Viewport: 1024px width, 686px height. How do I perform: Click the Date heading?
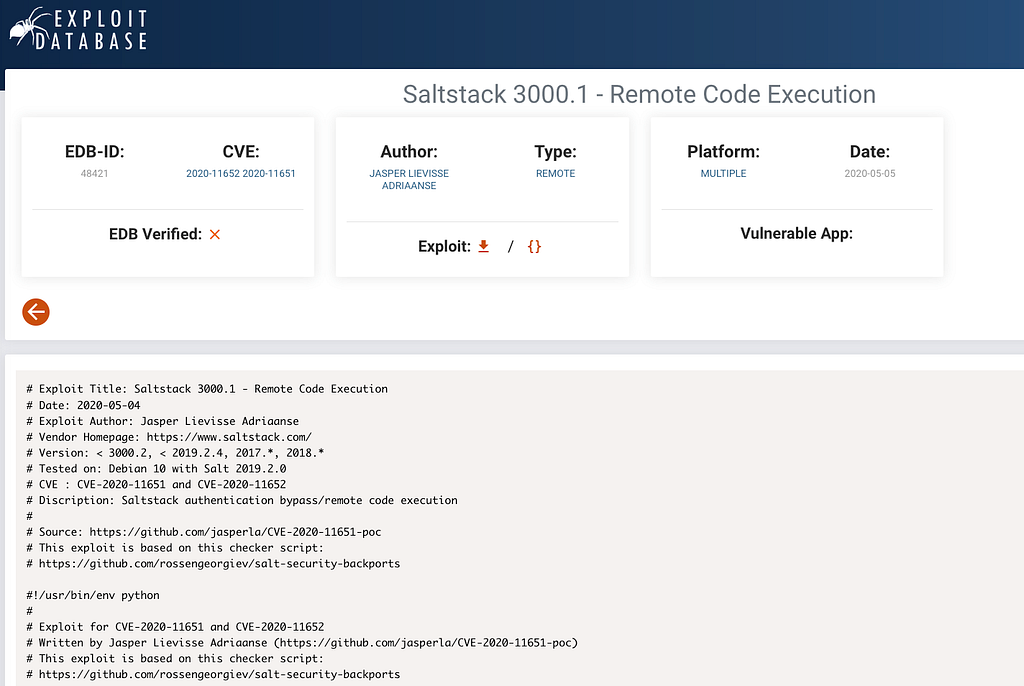[870, 152]
